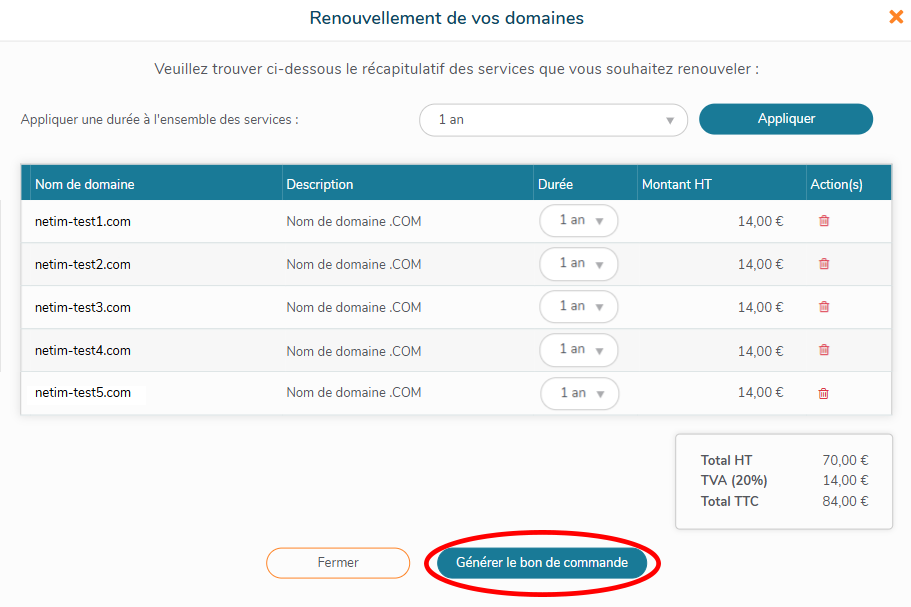Delete netim-test1.com using its trash icon
The width and height of the screenshot is (911, 607).
pyautogui.click(x=824, y=221)
